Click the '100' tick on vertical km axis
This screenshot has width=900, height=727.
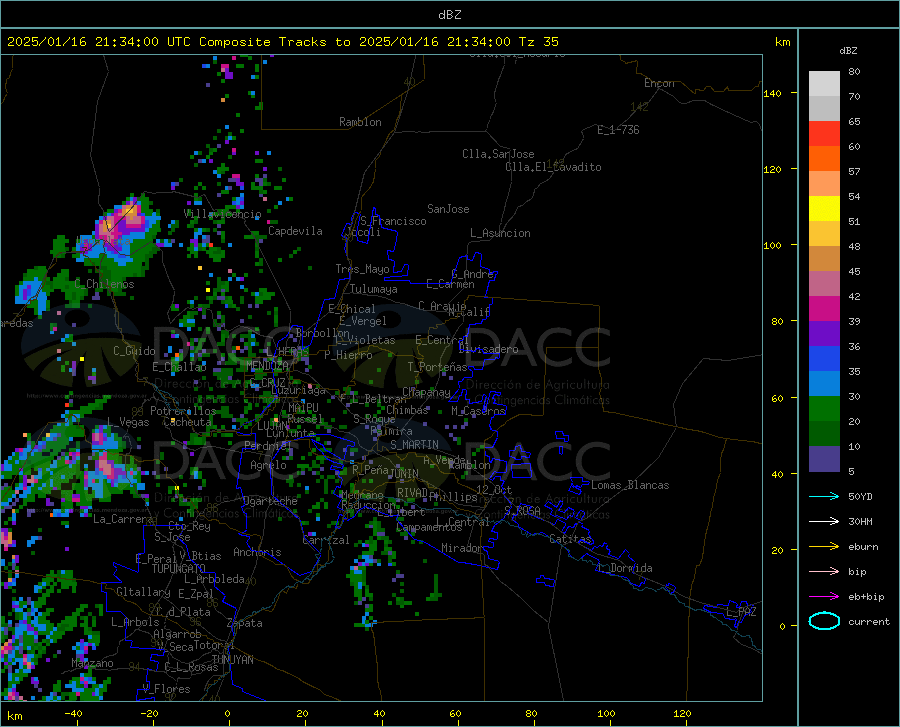coord(772,246)
